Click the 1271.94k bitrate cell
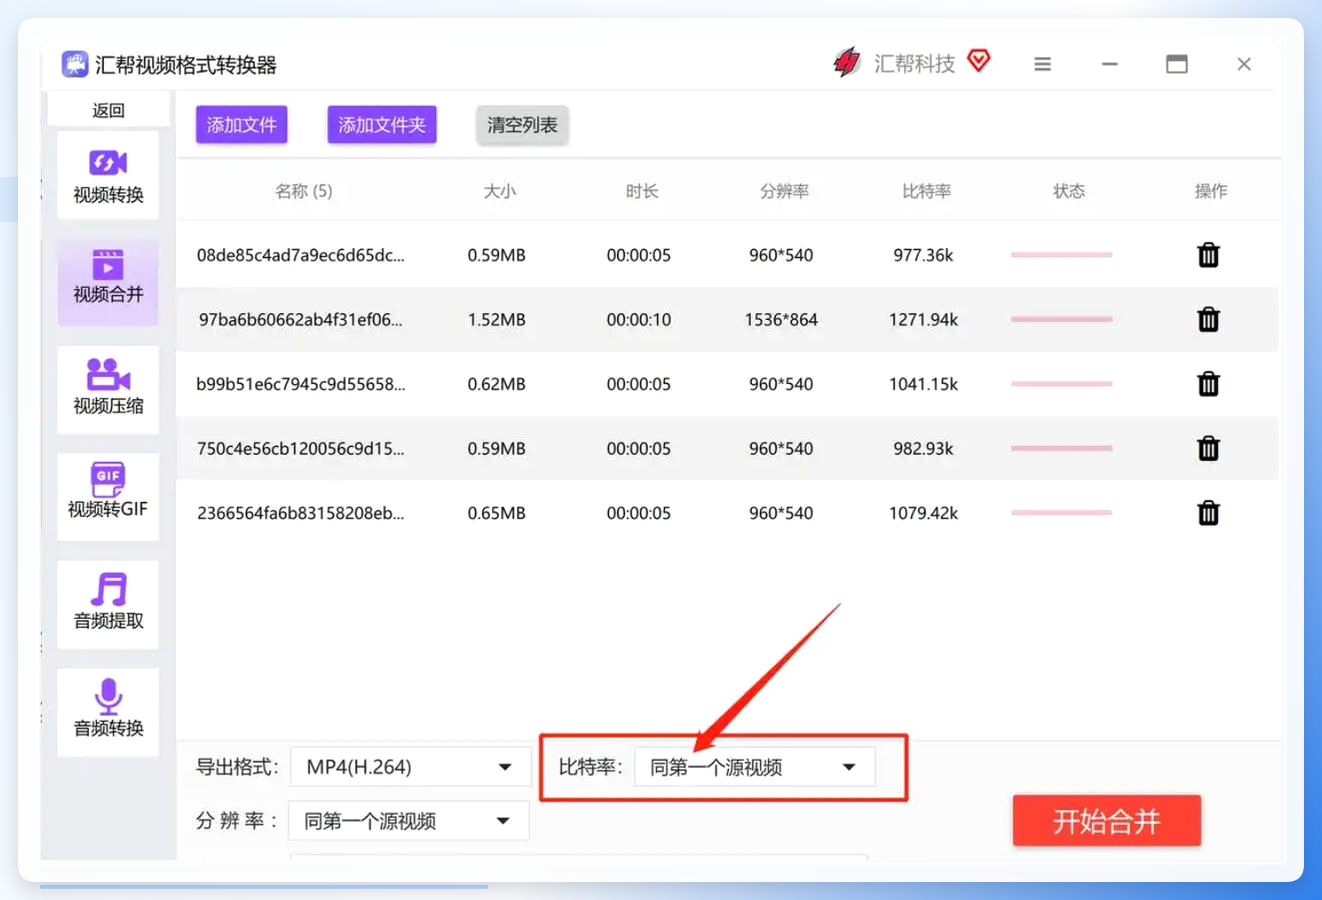 coord(923,320)
